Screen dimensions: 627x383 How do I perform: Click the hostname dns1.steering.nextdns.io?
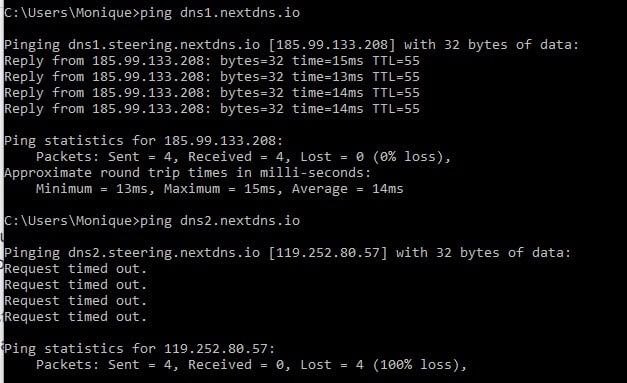(x=164, y=45)
